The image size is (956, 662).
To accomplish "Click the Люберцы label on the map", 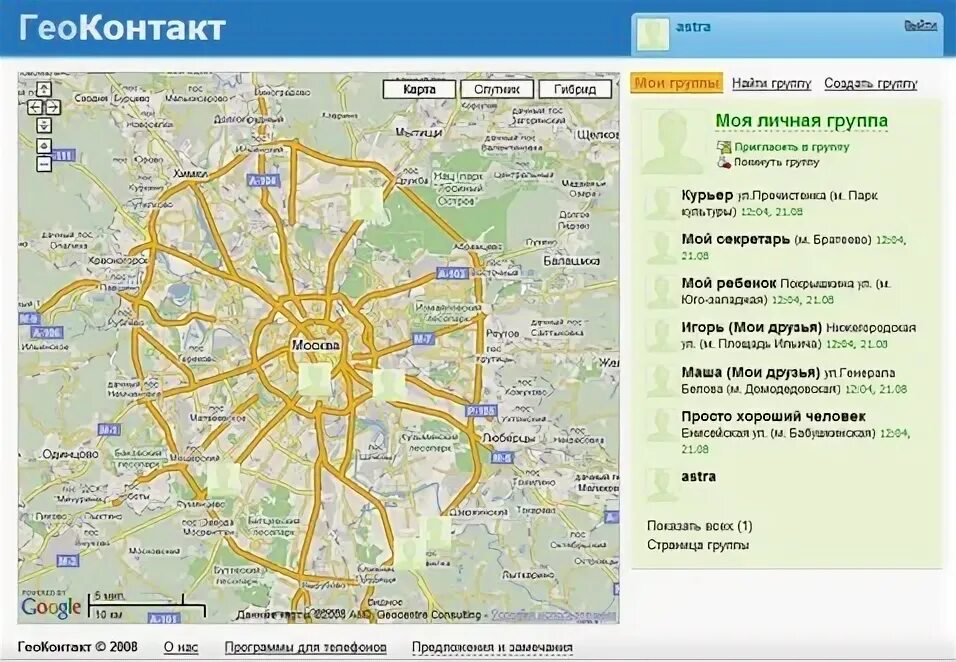I will tap(508, 438).
